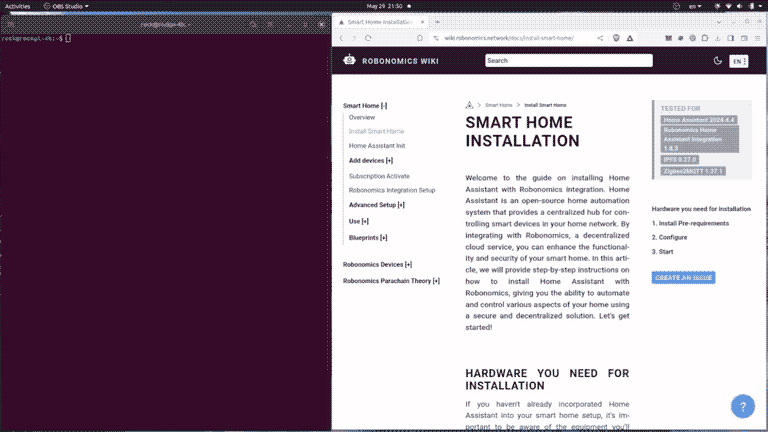The height and width of the screenshot is (432, 768).
Task: Open the Activities overview
Action: [x=18, y=6]
